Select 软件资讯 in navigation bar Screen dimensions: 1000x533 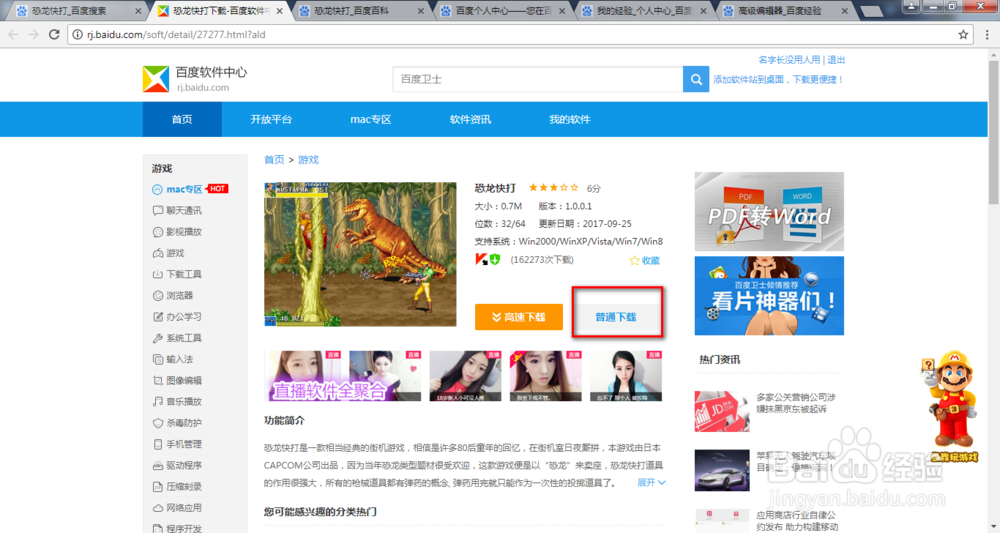coord(470,119)
